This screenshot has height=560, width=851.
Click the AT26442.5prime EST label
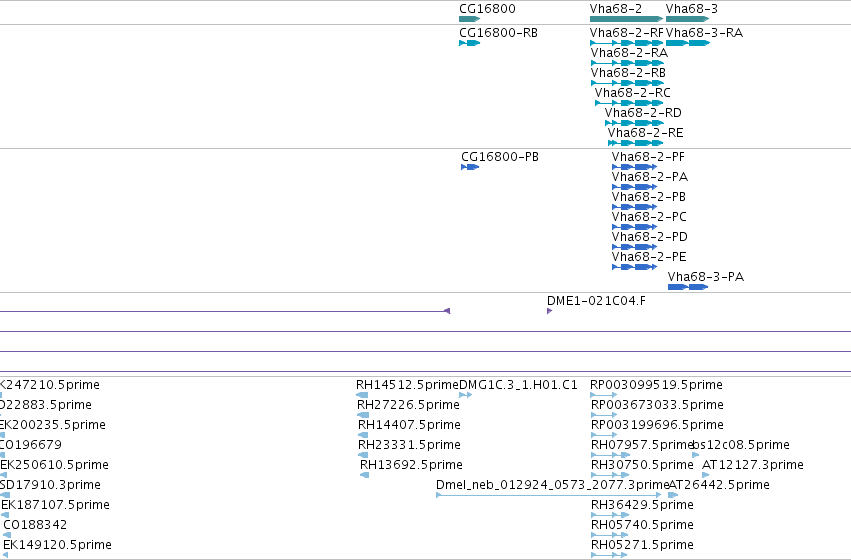pyautogui.click(x=719, y=485)
